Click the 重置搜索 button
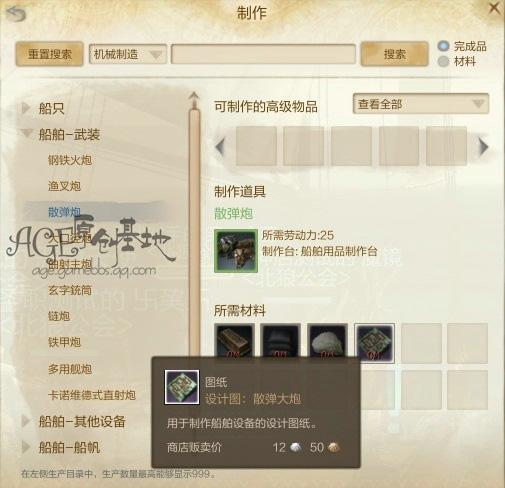 point(49,54)
